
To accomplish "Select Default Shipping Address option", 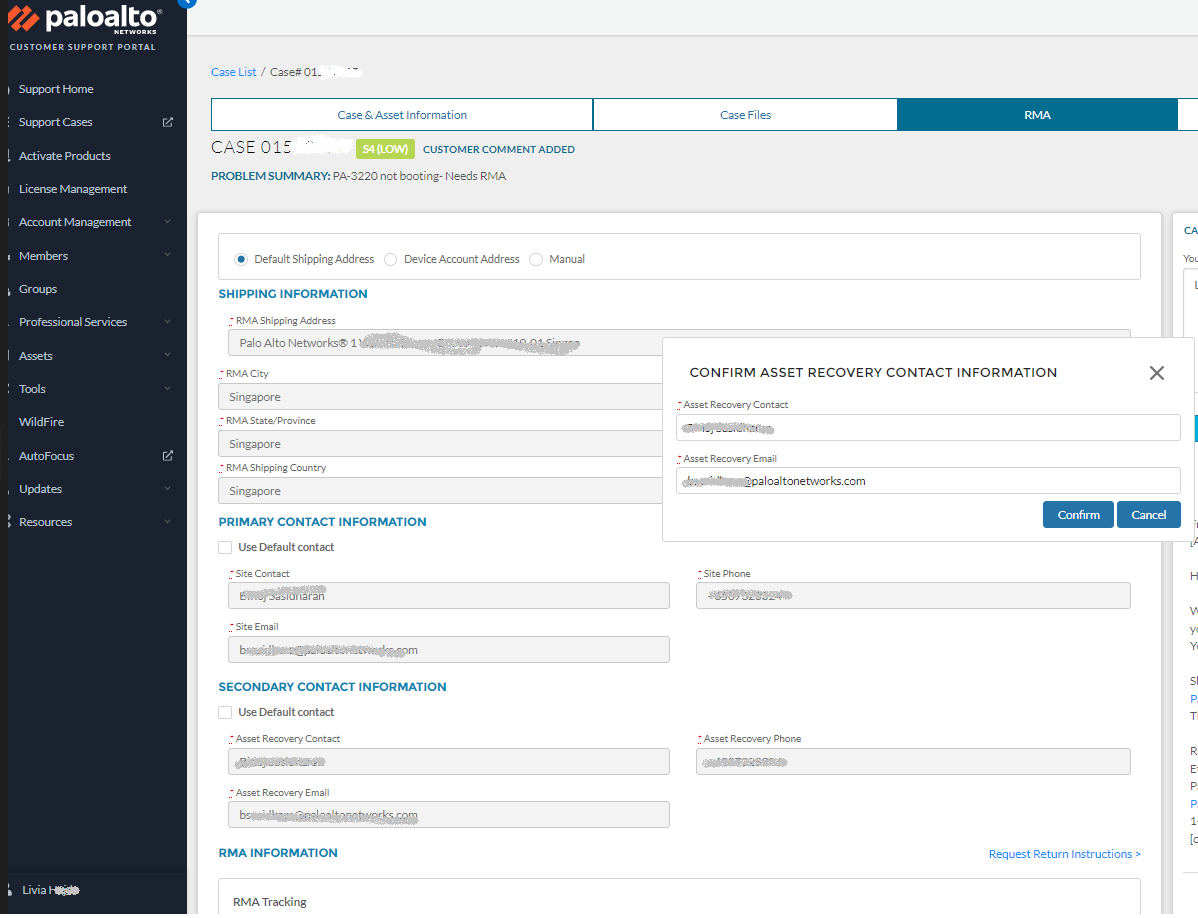I will tap(241, 260).
